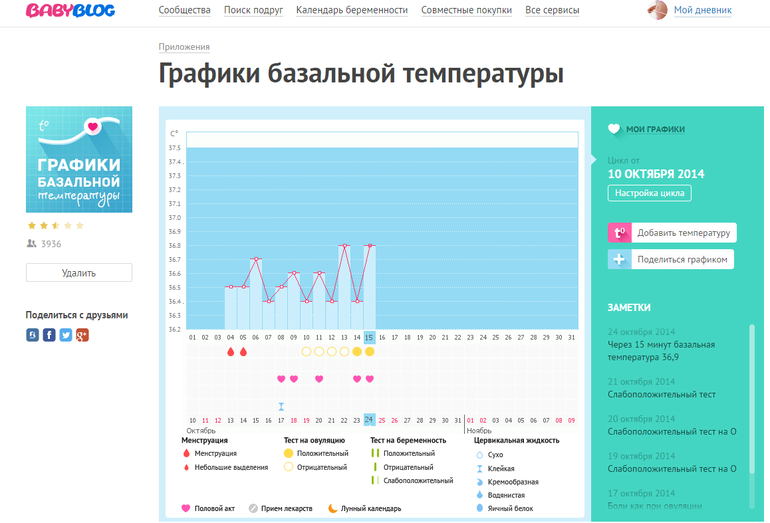Select highlighted date 24 in October row
This screenshot has height=523, width=770.
(x=369, y=420)
